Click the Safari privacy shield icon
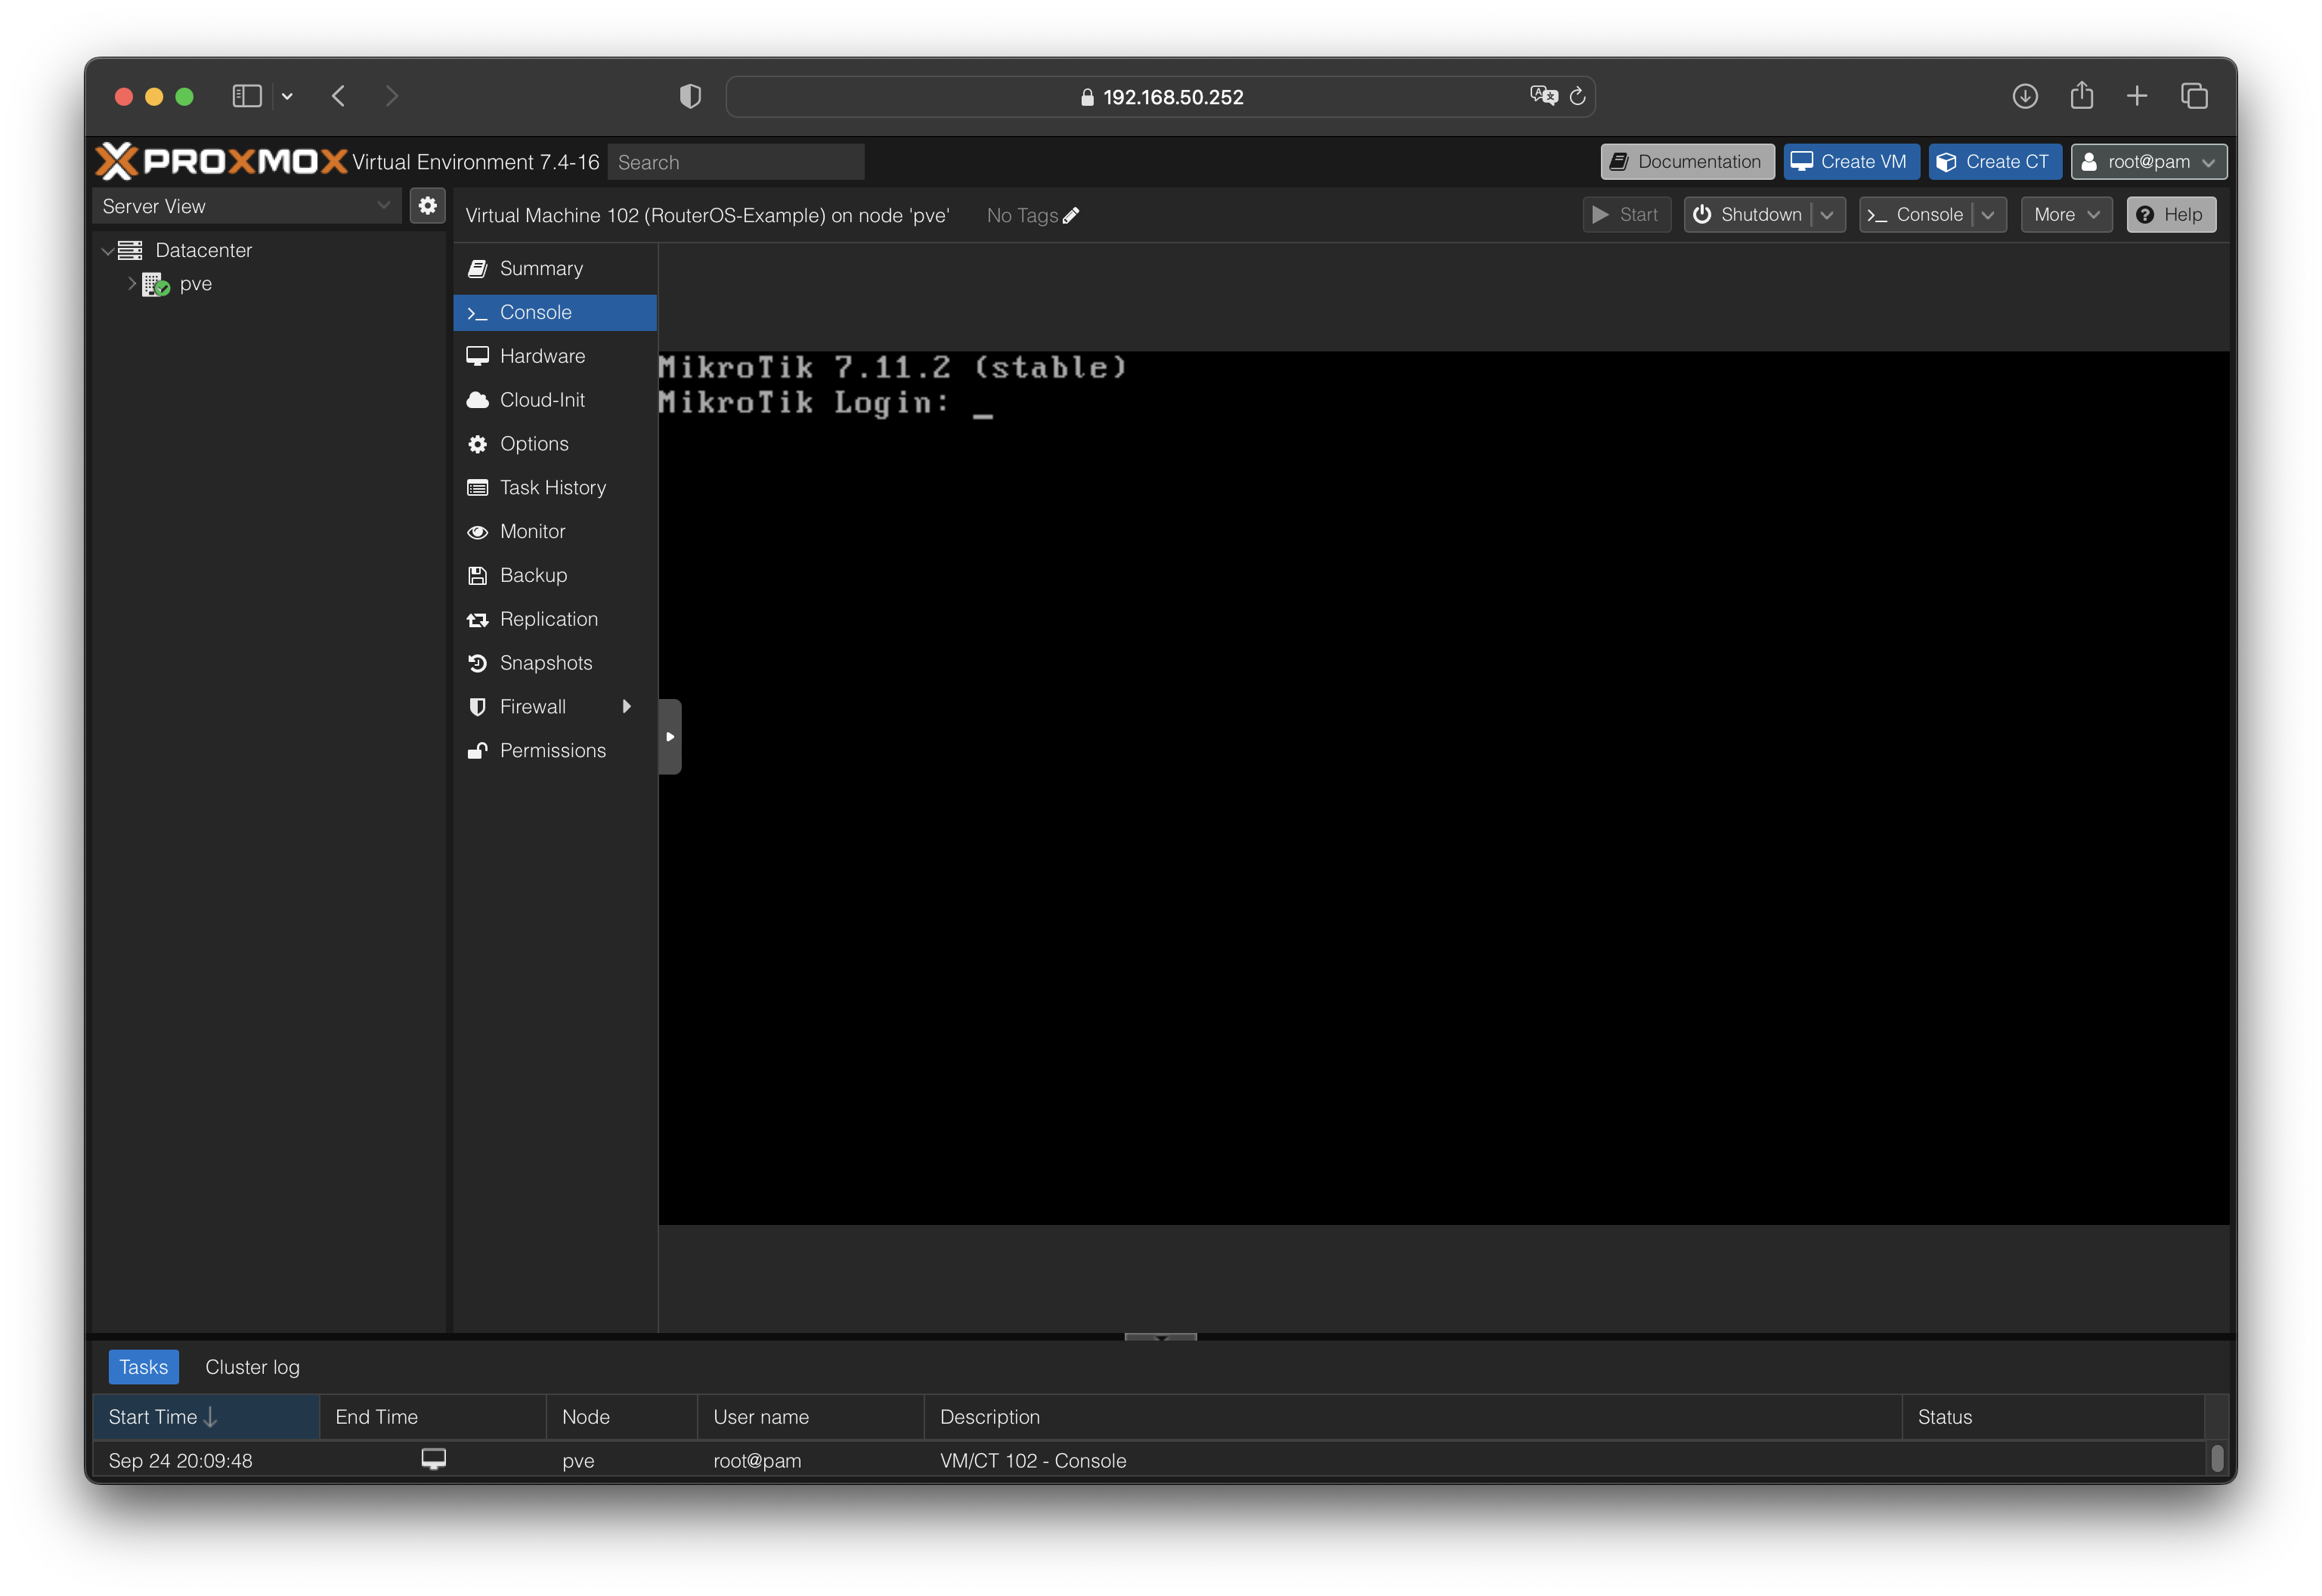The width and height of the screenshot is (2322, 1596). click(x=690, y=97)
